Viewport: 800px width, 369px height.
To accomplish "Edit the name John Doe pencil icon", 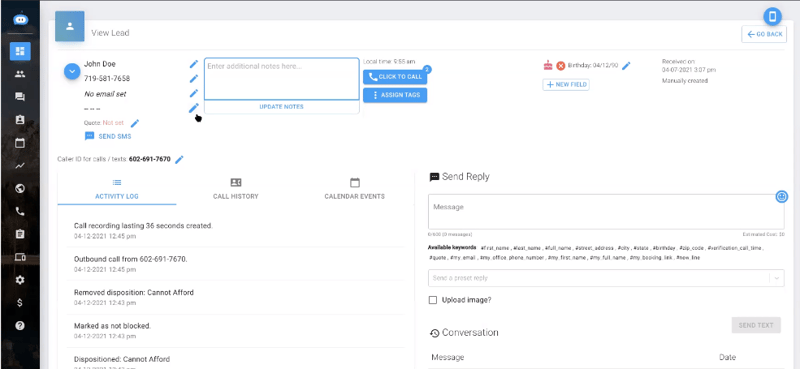I will pyautogui.click(x=193, y=64).
